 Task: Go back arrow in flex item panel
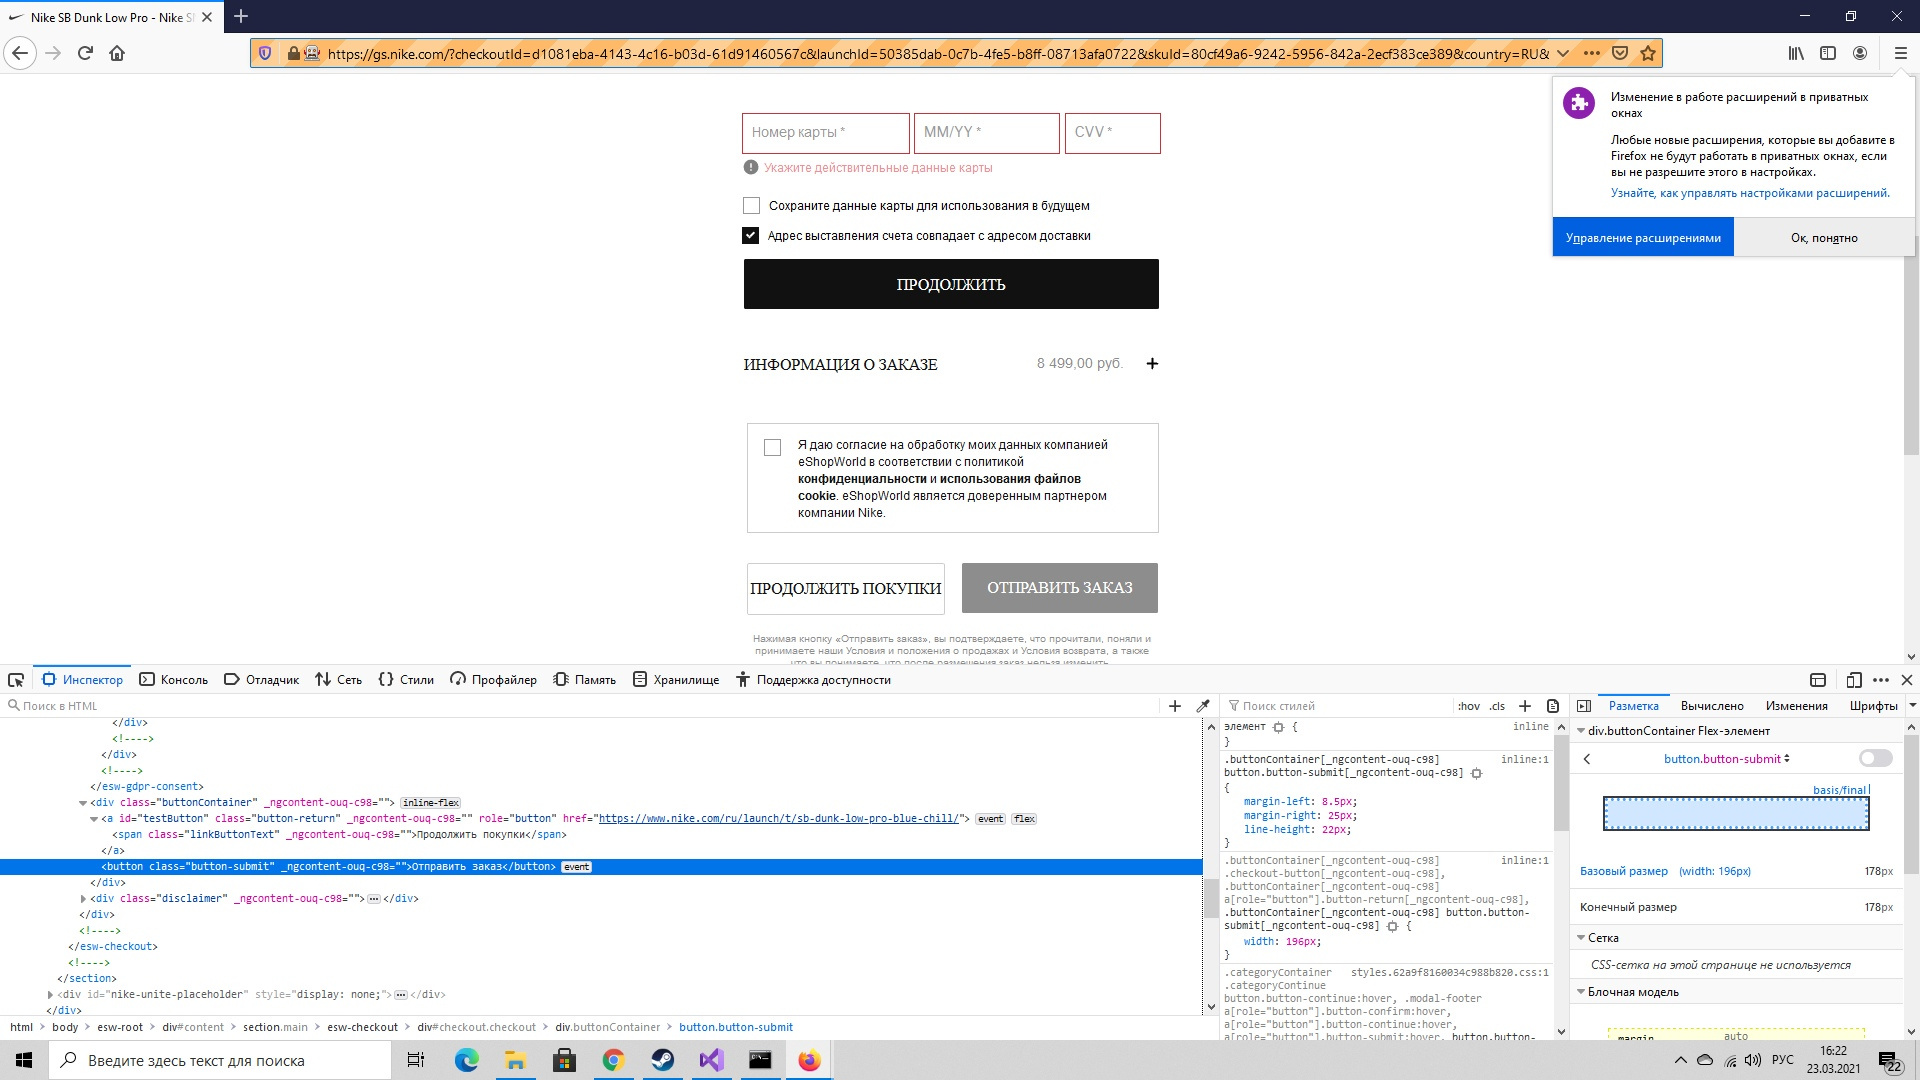click(1587, 759)
